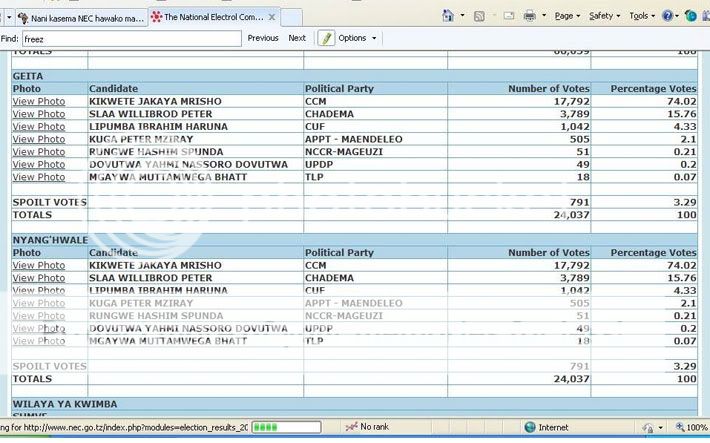Open View Photo for Slaa in Nyang'hwale
The width and height of the screenshot is (710, 443).
click(x=38, y=278)
